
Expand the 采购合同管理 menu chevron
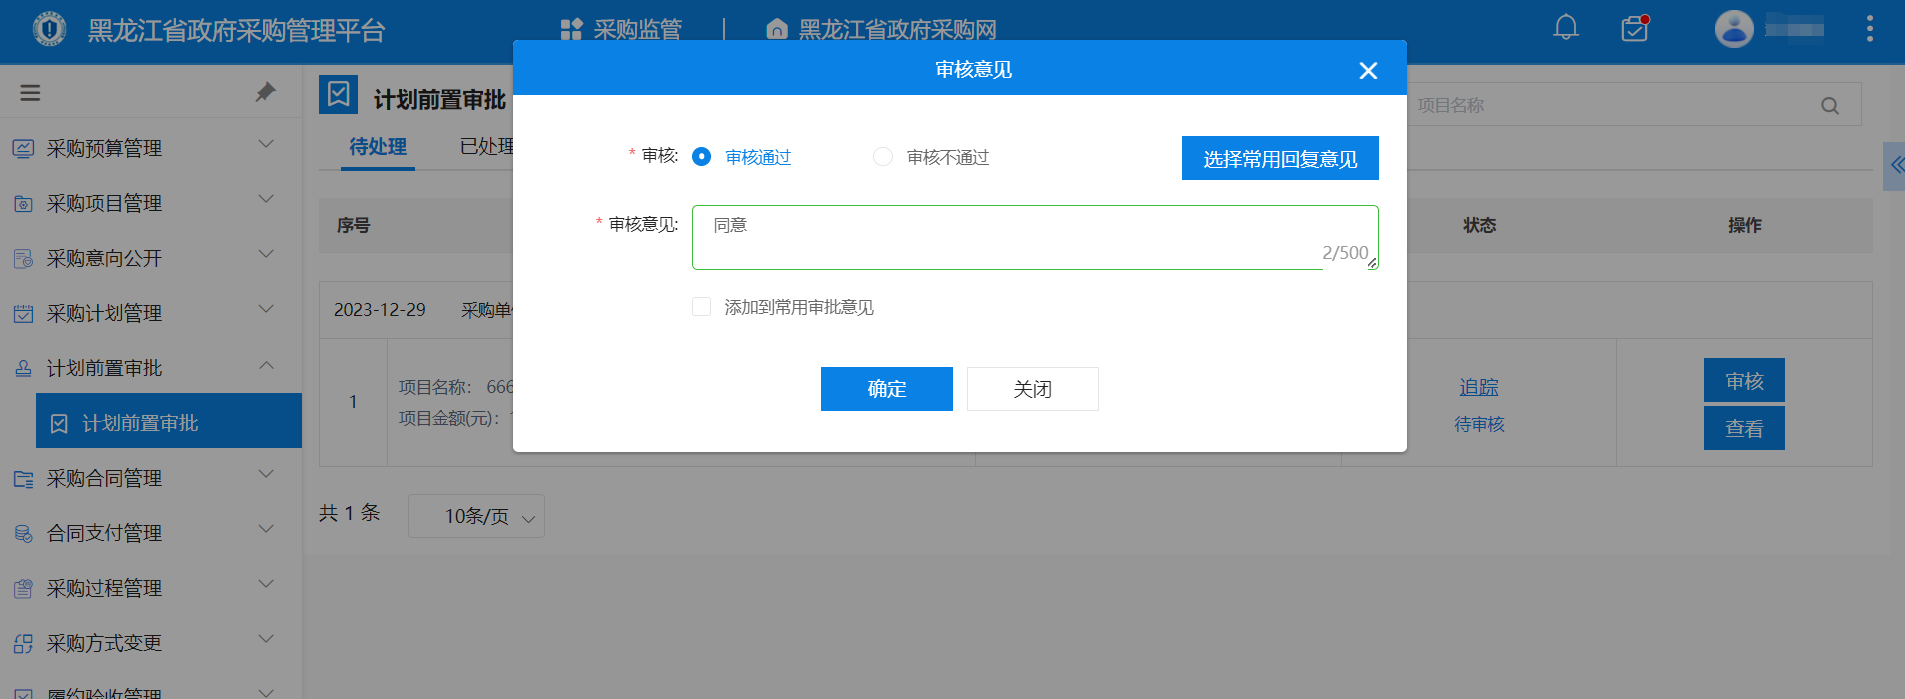tap(266, 475)
